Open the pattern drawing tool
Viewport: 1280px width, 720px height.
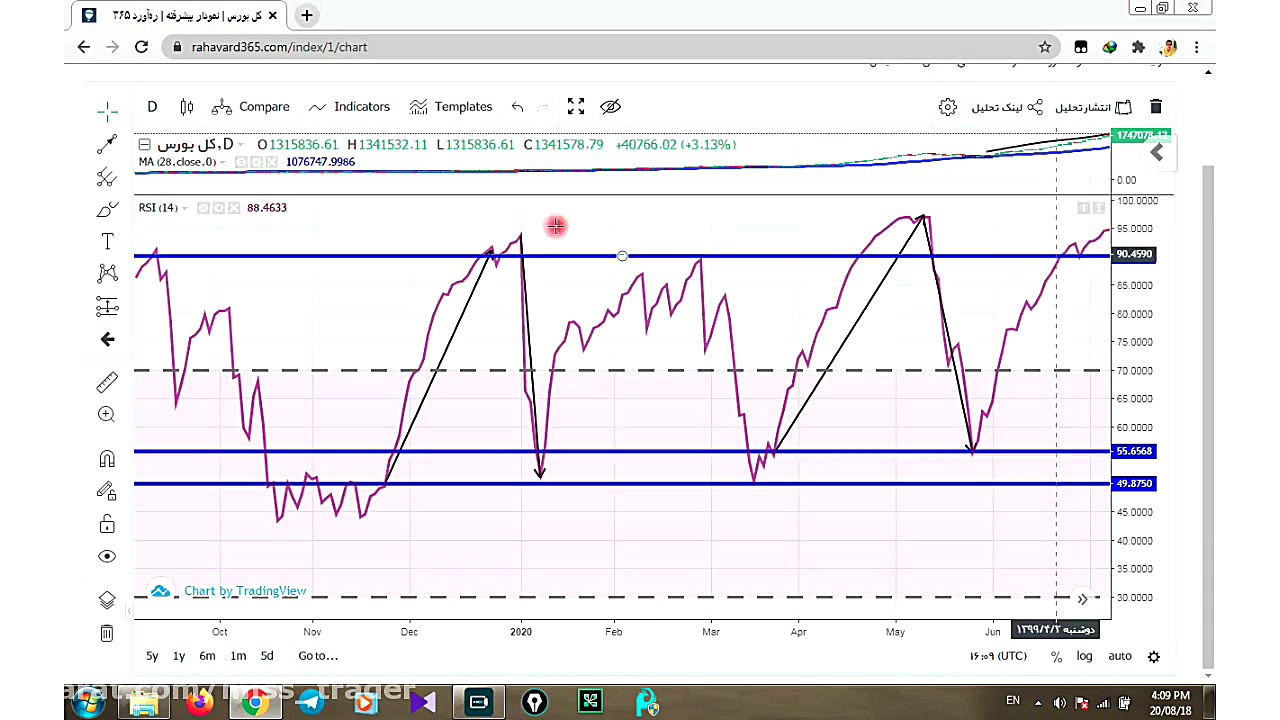click(x=107, y=273)
